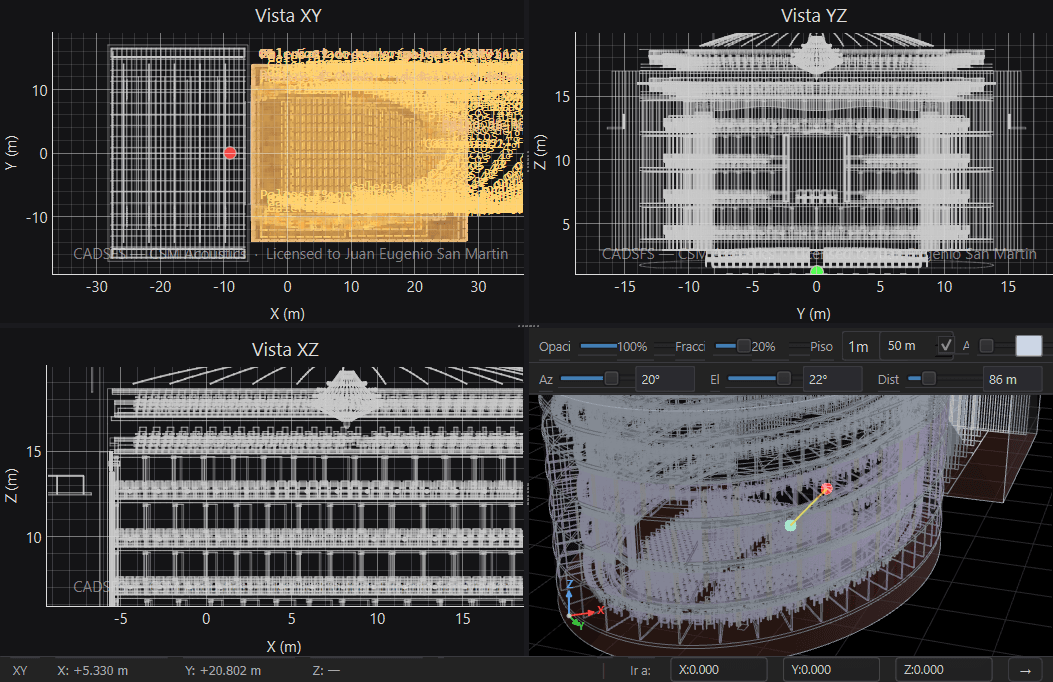Click the Vista YZ title
Viewport: 1053px width, 682px height.
(x=814, y=15)
